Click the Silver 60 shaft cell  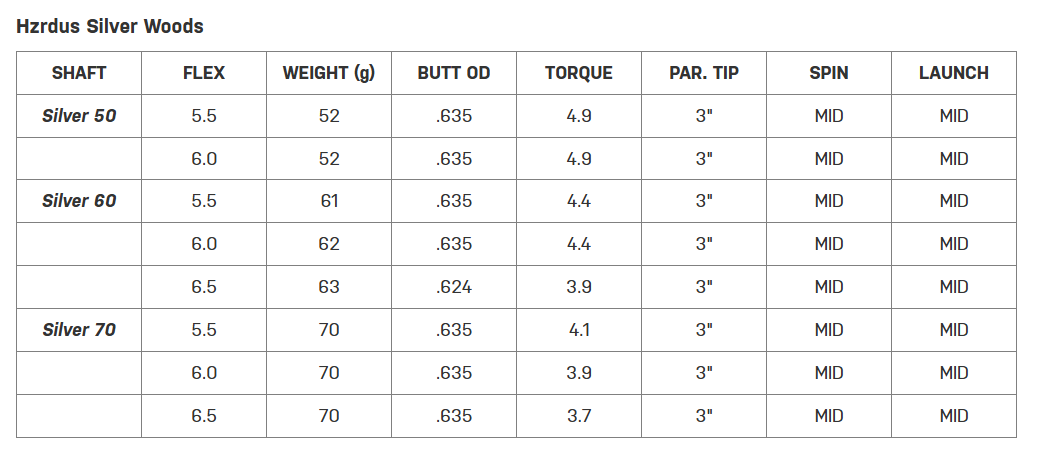tap(79, 201)
